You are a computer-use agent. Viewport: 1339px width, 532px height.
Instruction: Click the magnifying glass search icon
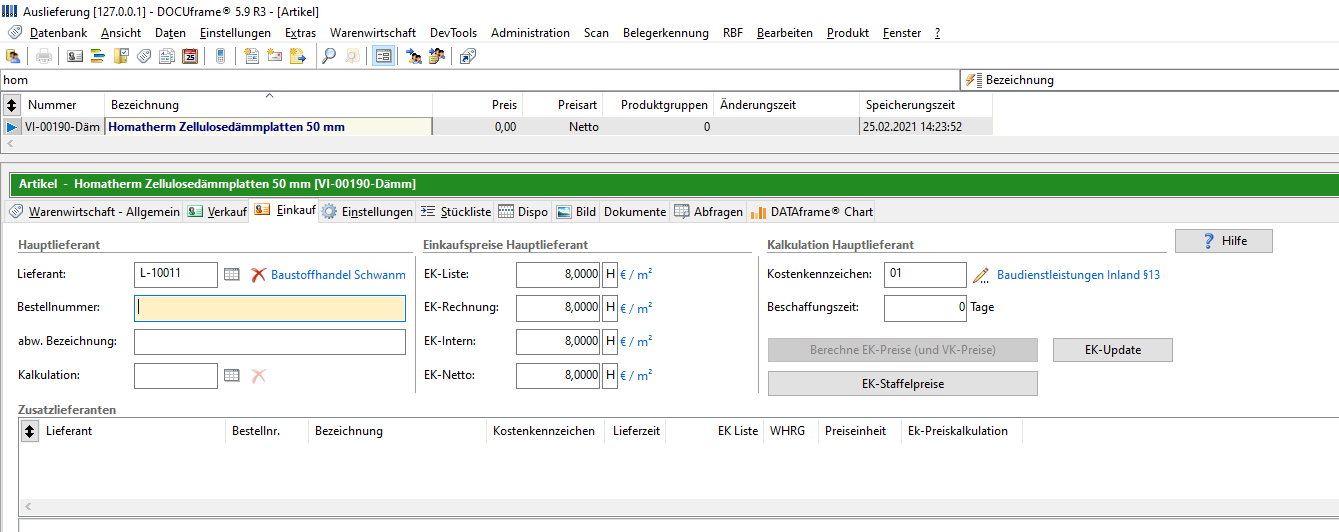pyautogui.click(x=328, y=56)
